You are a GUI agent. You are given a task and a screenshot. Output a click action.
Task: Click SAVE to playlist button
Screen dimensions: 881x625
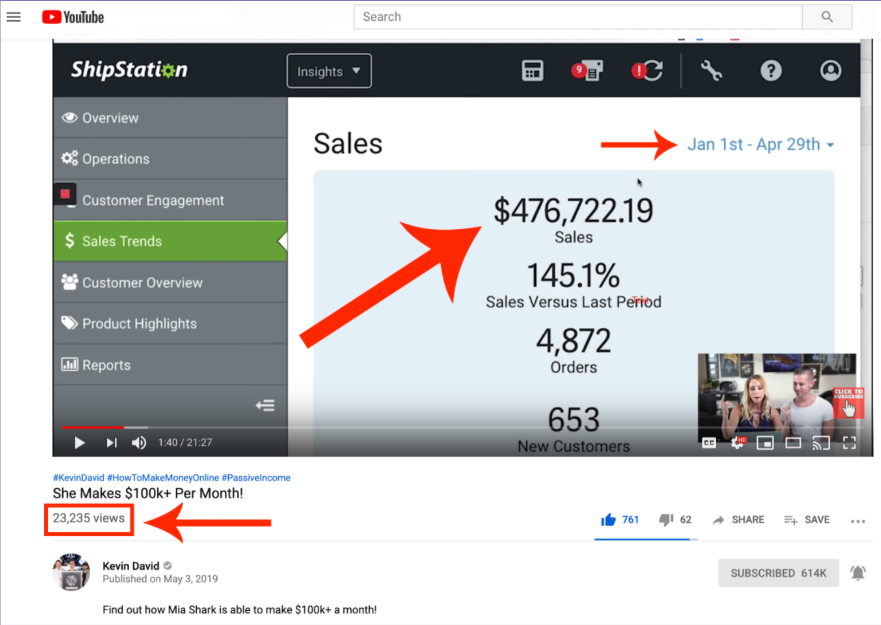(807, 520)
